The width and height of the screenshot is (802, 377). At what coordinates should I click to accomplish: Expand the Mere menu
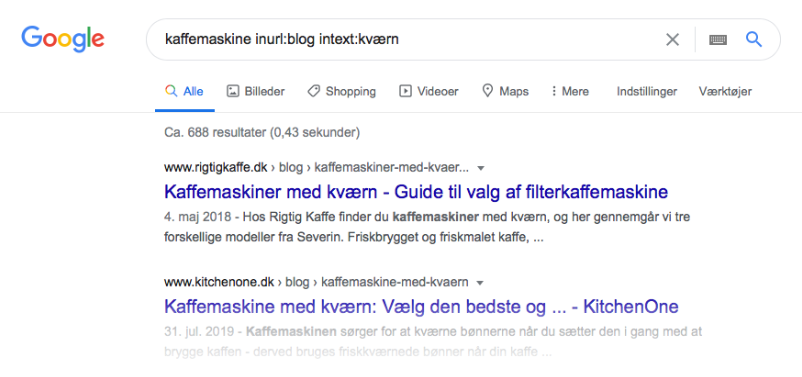[570, 92]
